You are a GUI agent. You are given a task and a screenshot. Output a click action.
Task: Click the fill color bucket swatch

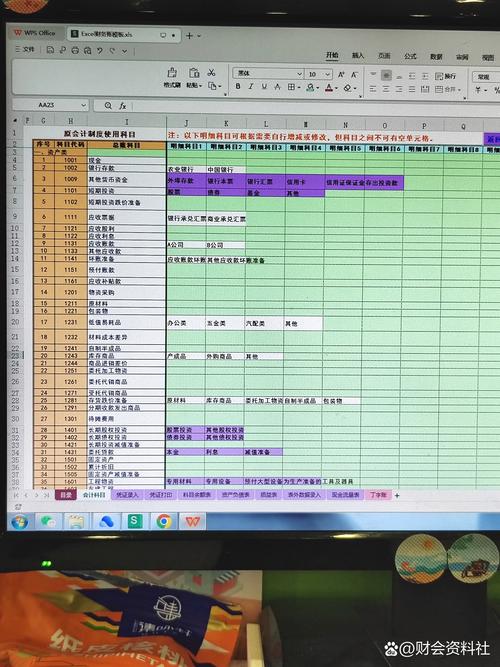tap(310, 88)
